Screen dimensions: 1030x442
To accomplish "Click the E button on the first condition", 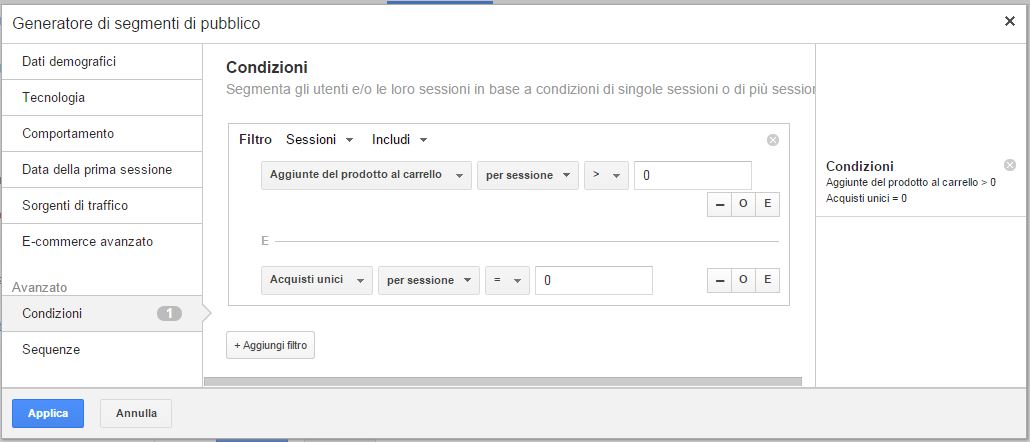I will tap(767, 205).
